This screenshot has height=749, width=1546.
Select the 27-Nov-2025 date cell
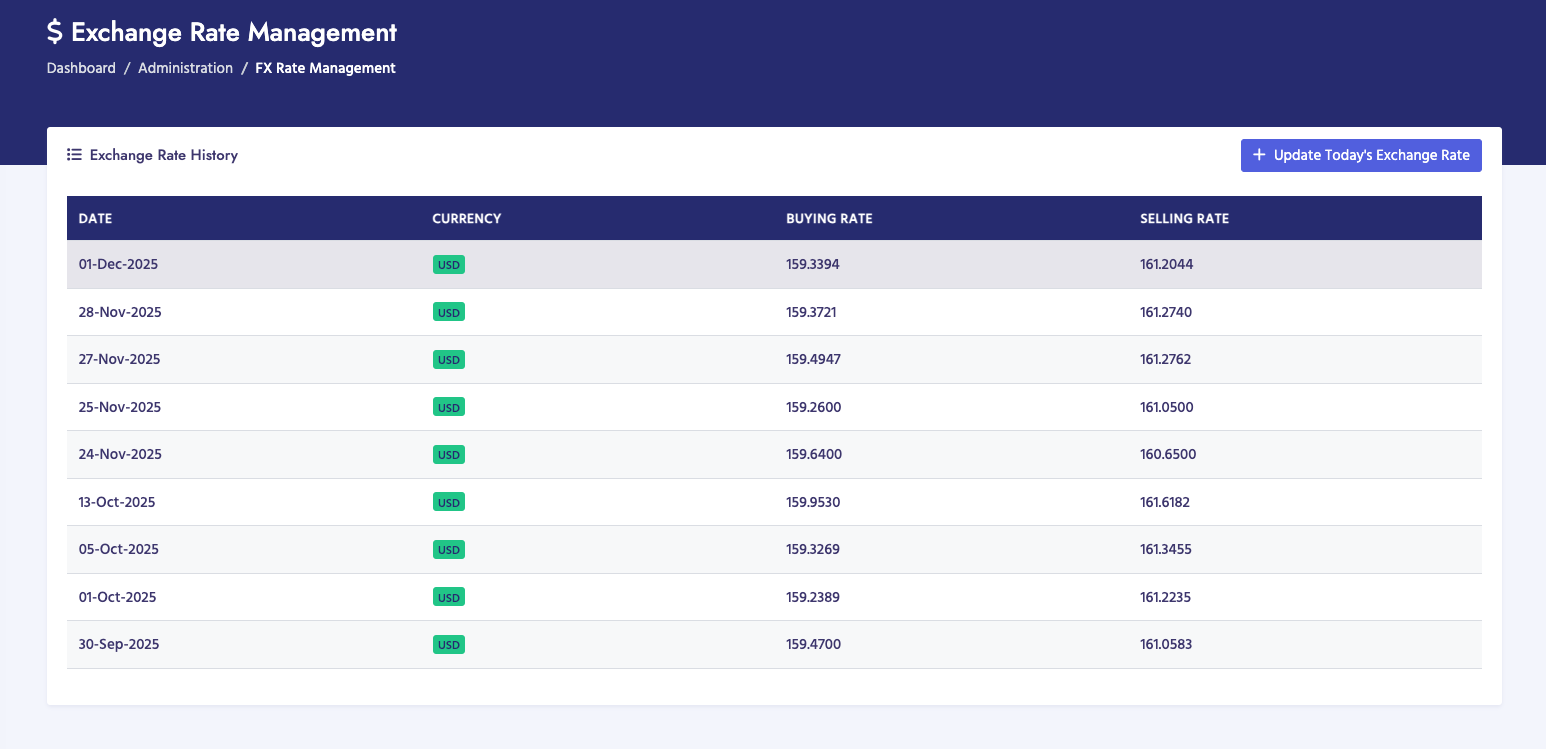coord(119,359)
